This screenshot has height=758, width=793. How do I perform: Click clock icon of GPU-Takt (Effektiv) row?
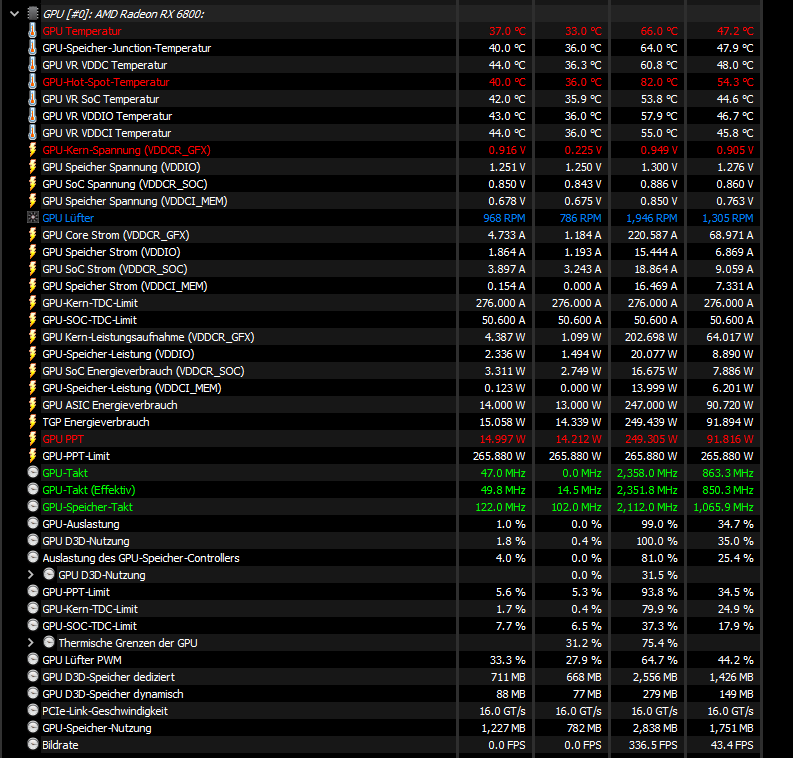pyautogui.click(x=33, y=489)
